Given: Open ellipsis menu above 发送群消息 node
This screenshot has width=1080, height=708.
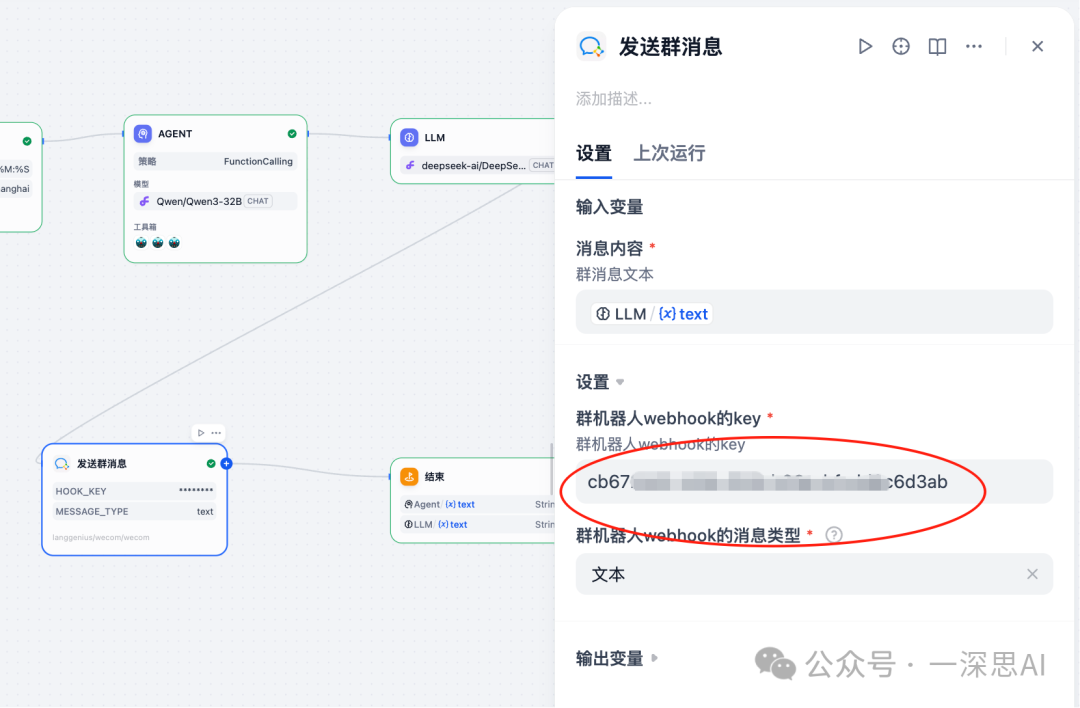Looking at the screenshot, I should point(216,433).
